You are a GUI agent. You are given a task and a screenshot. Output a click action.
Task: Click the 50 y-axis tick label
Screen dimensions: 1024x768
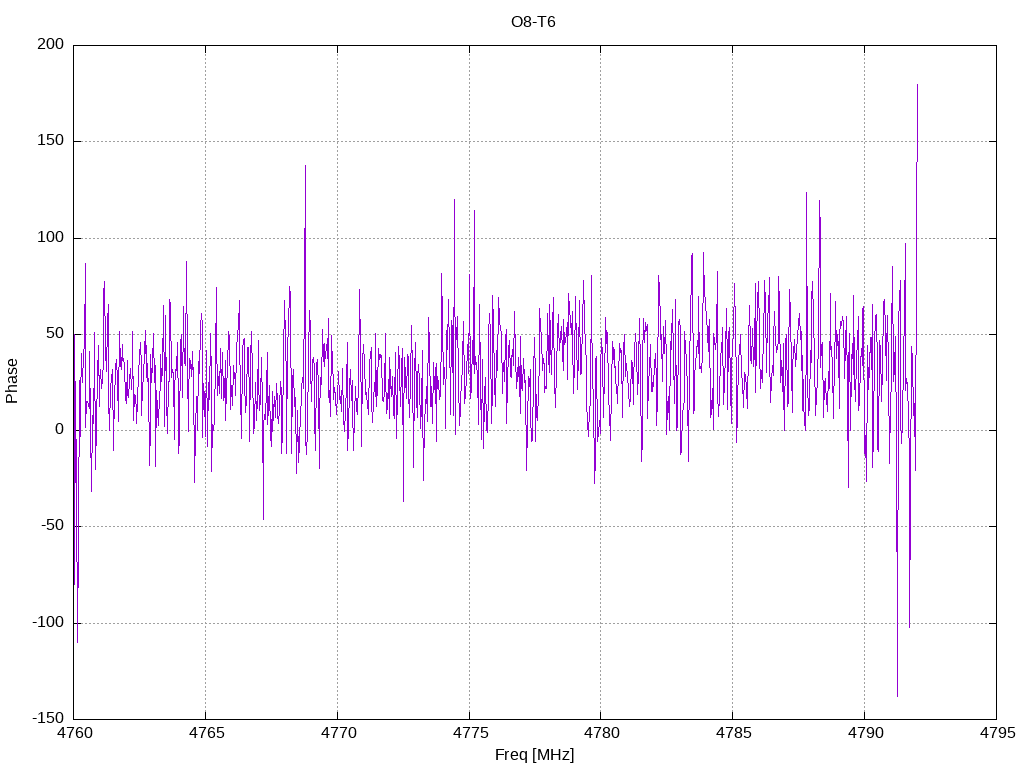coord(56,334)
